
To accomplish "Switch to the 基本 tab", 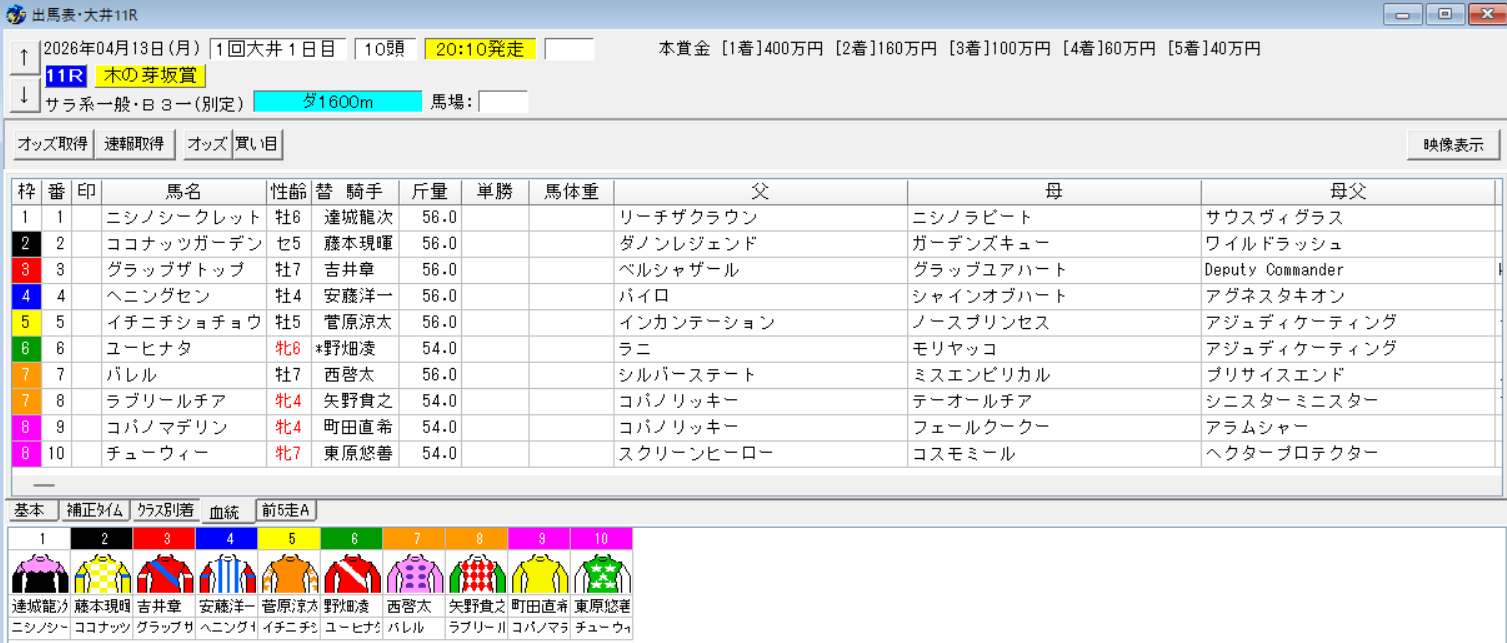I will click(x=31, y=510).
